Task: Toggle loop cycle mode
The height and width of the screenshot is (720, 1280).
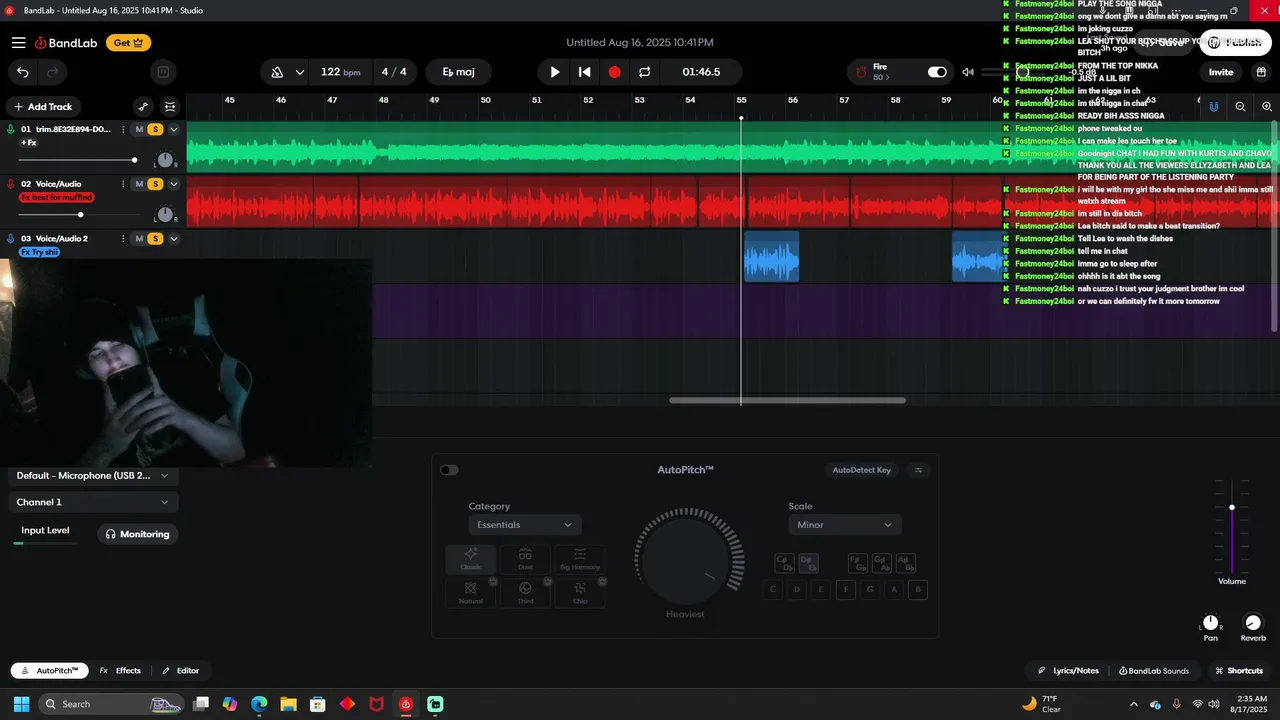Action: 645,72
